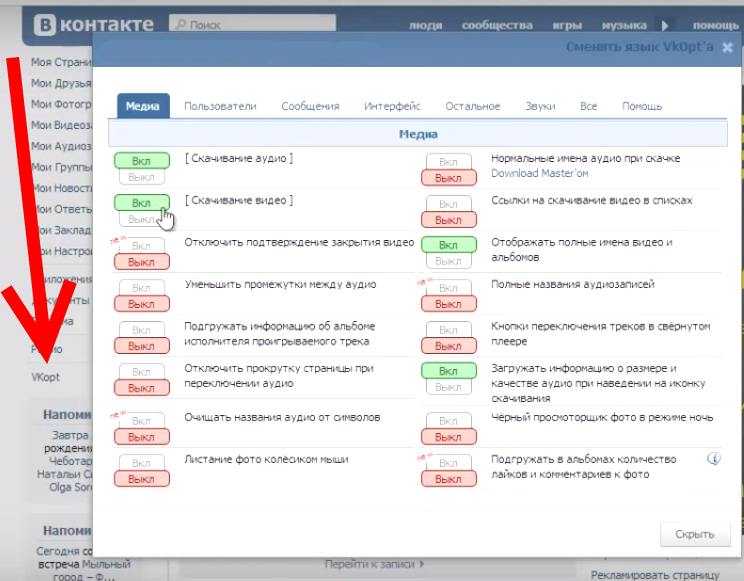Image resolution: width=744 pixels, height=581 pixels.
Task: Click the VKontakte logo icon
Action: click(x=45, y=24)
